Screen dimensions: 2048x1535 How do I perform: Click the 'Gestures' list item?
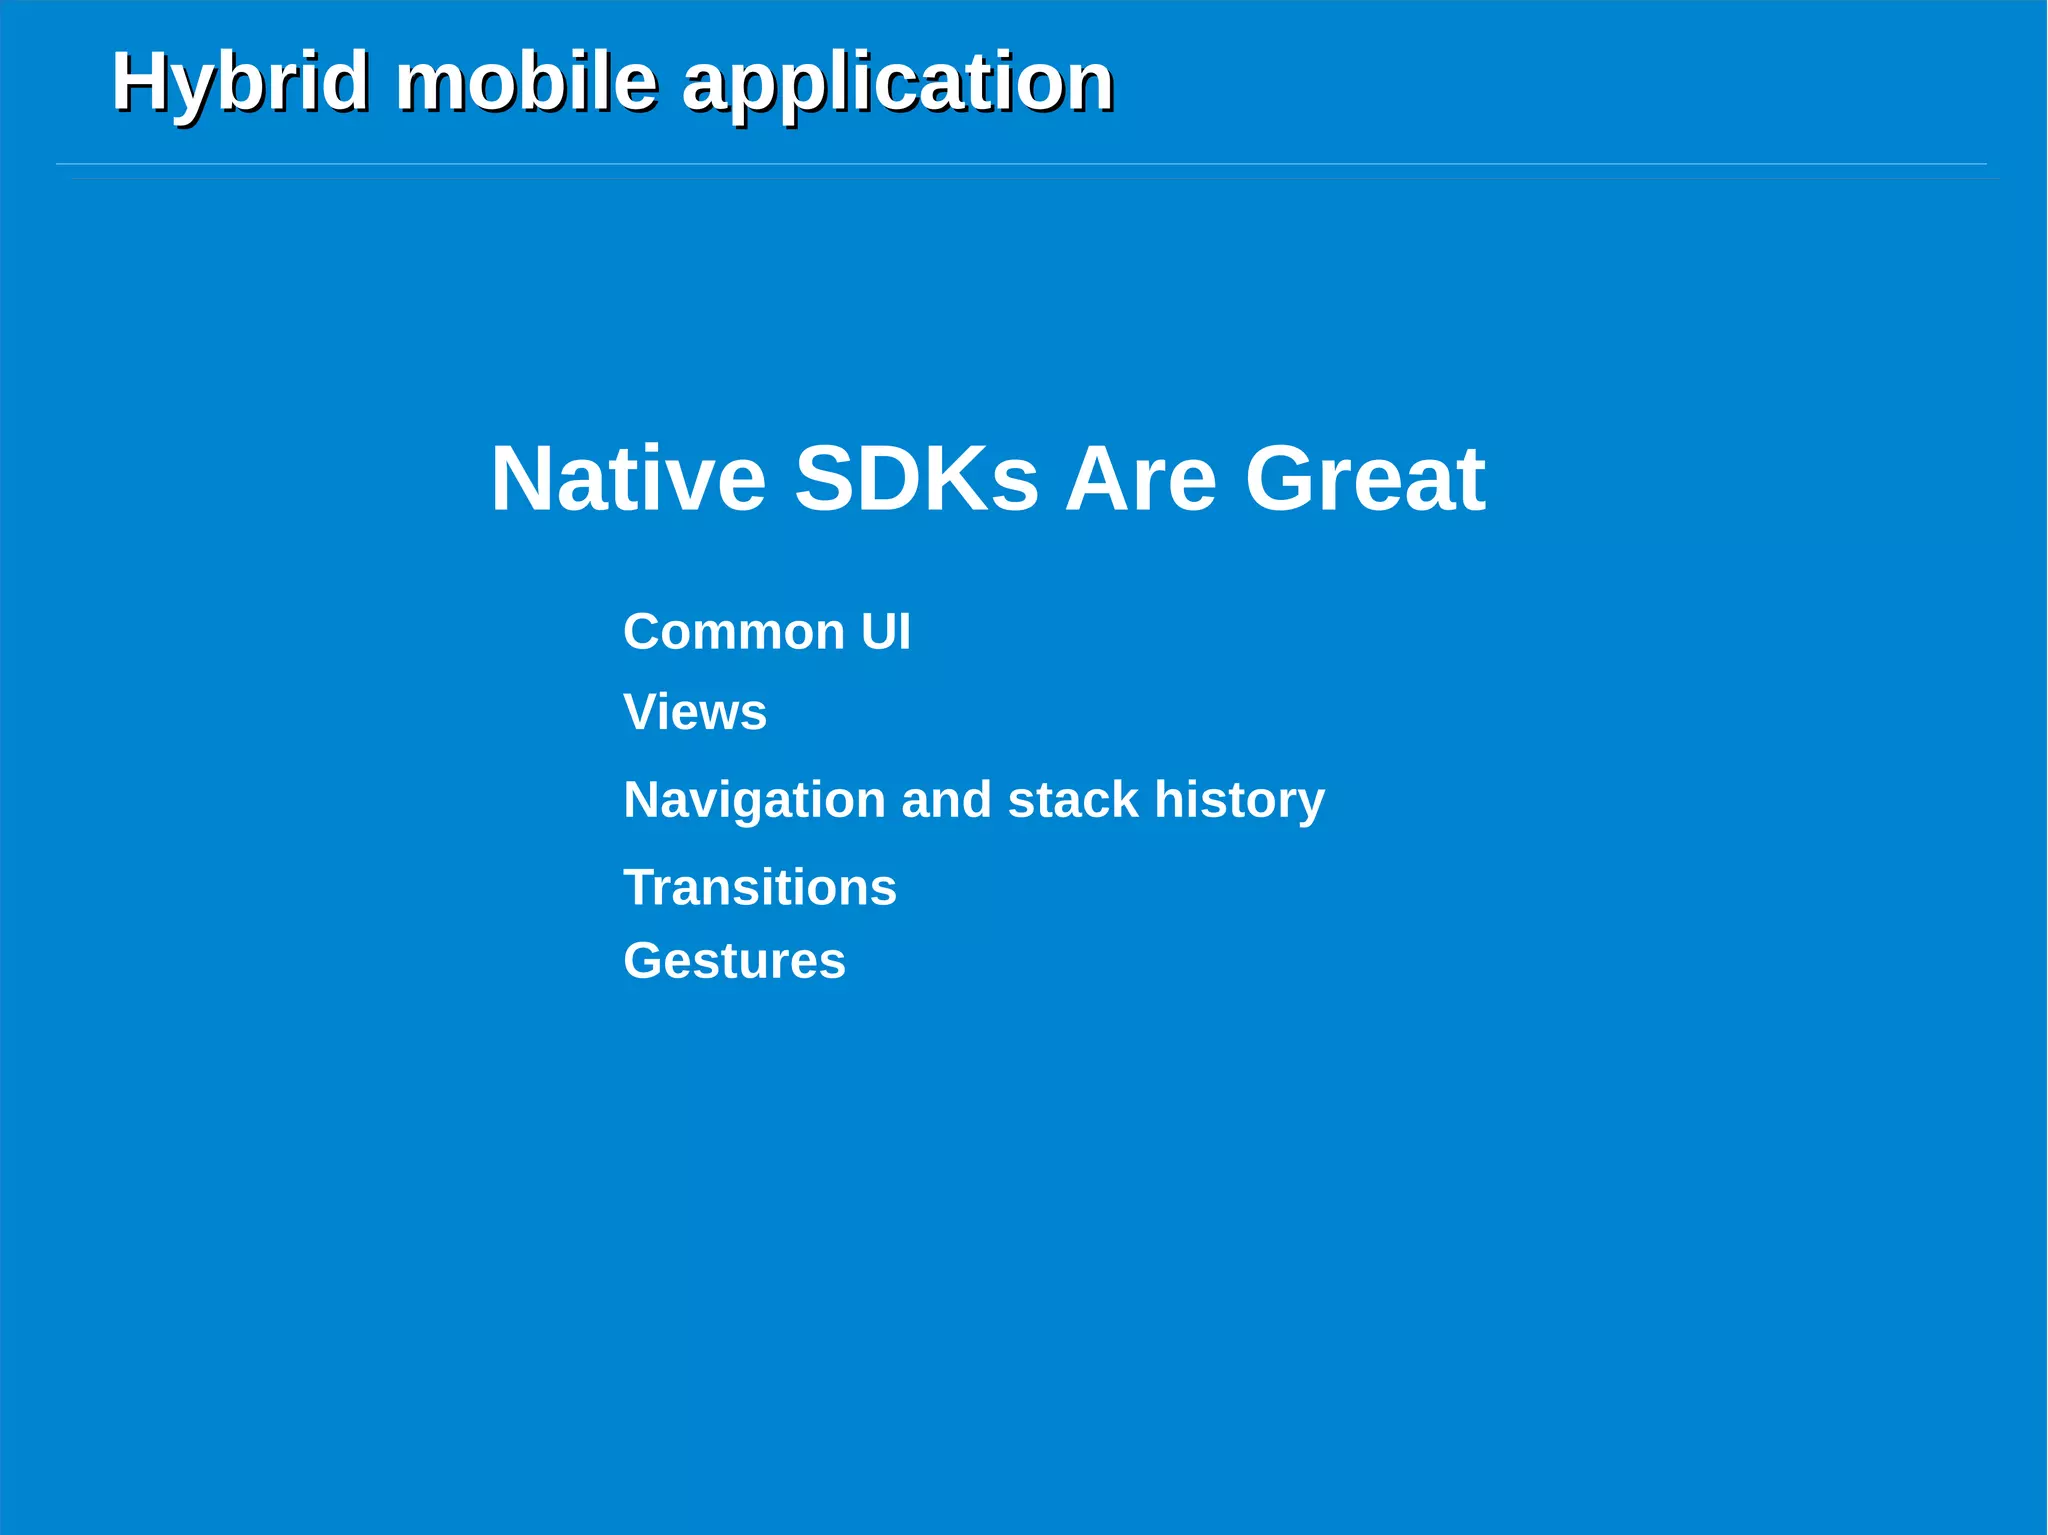(734, 961)
